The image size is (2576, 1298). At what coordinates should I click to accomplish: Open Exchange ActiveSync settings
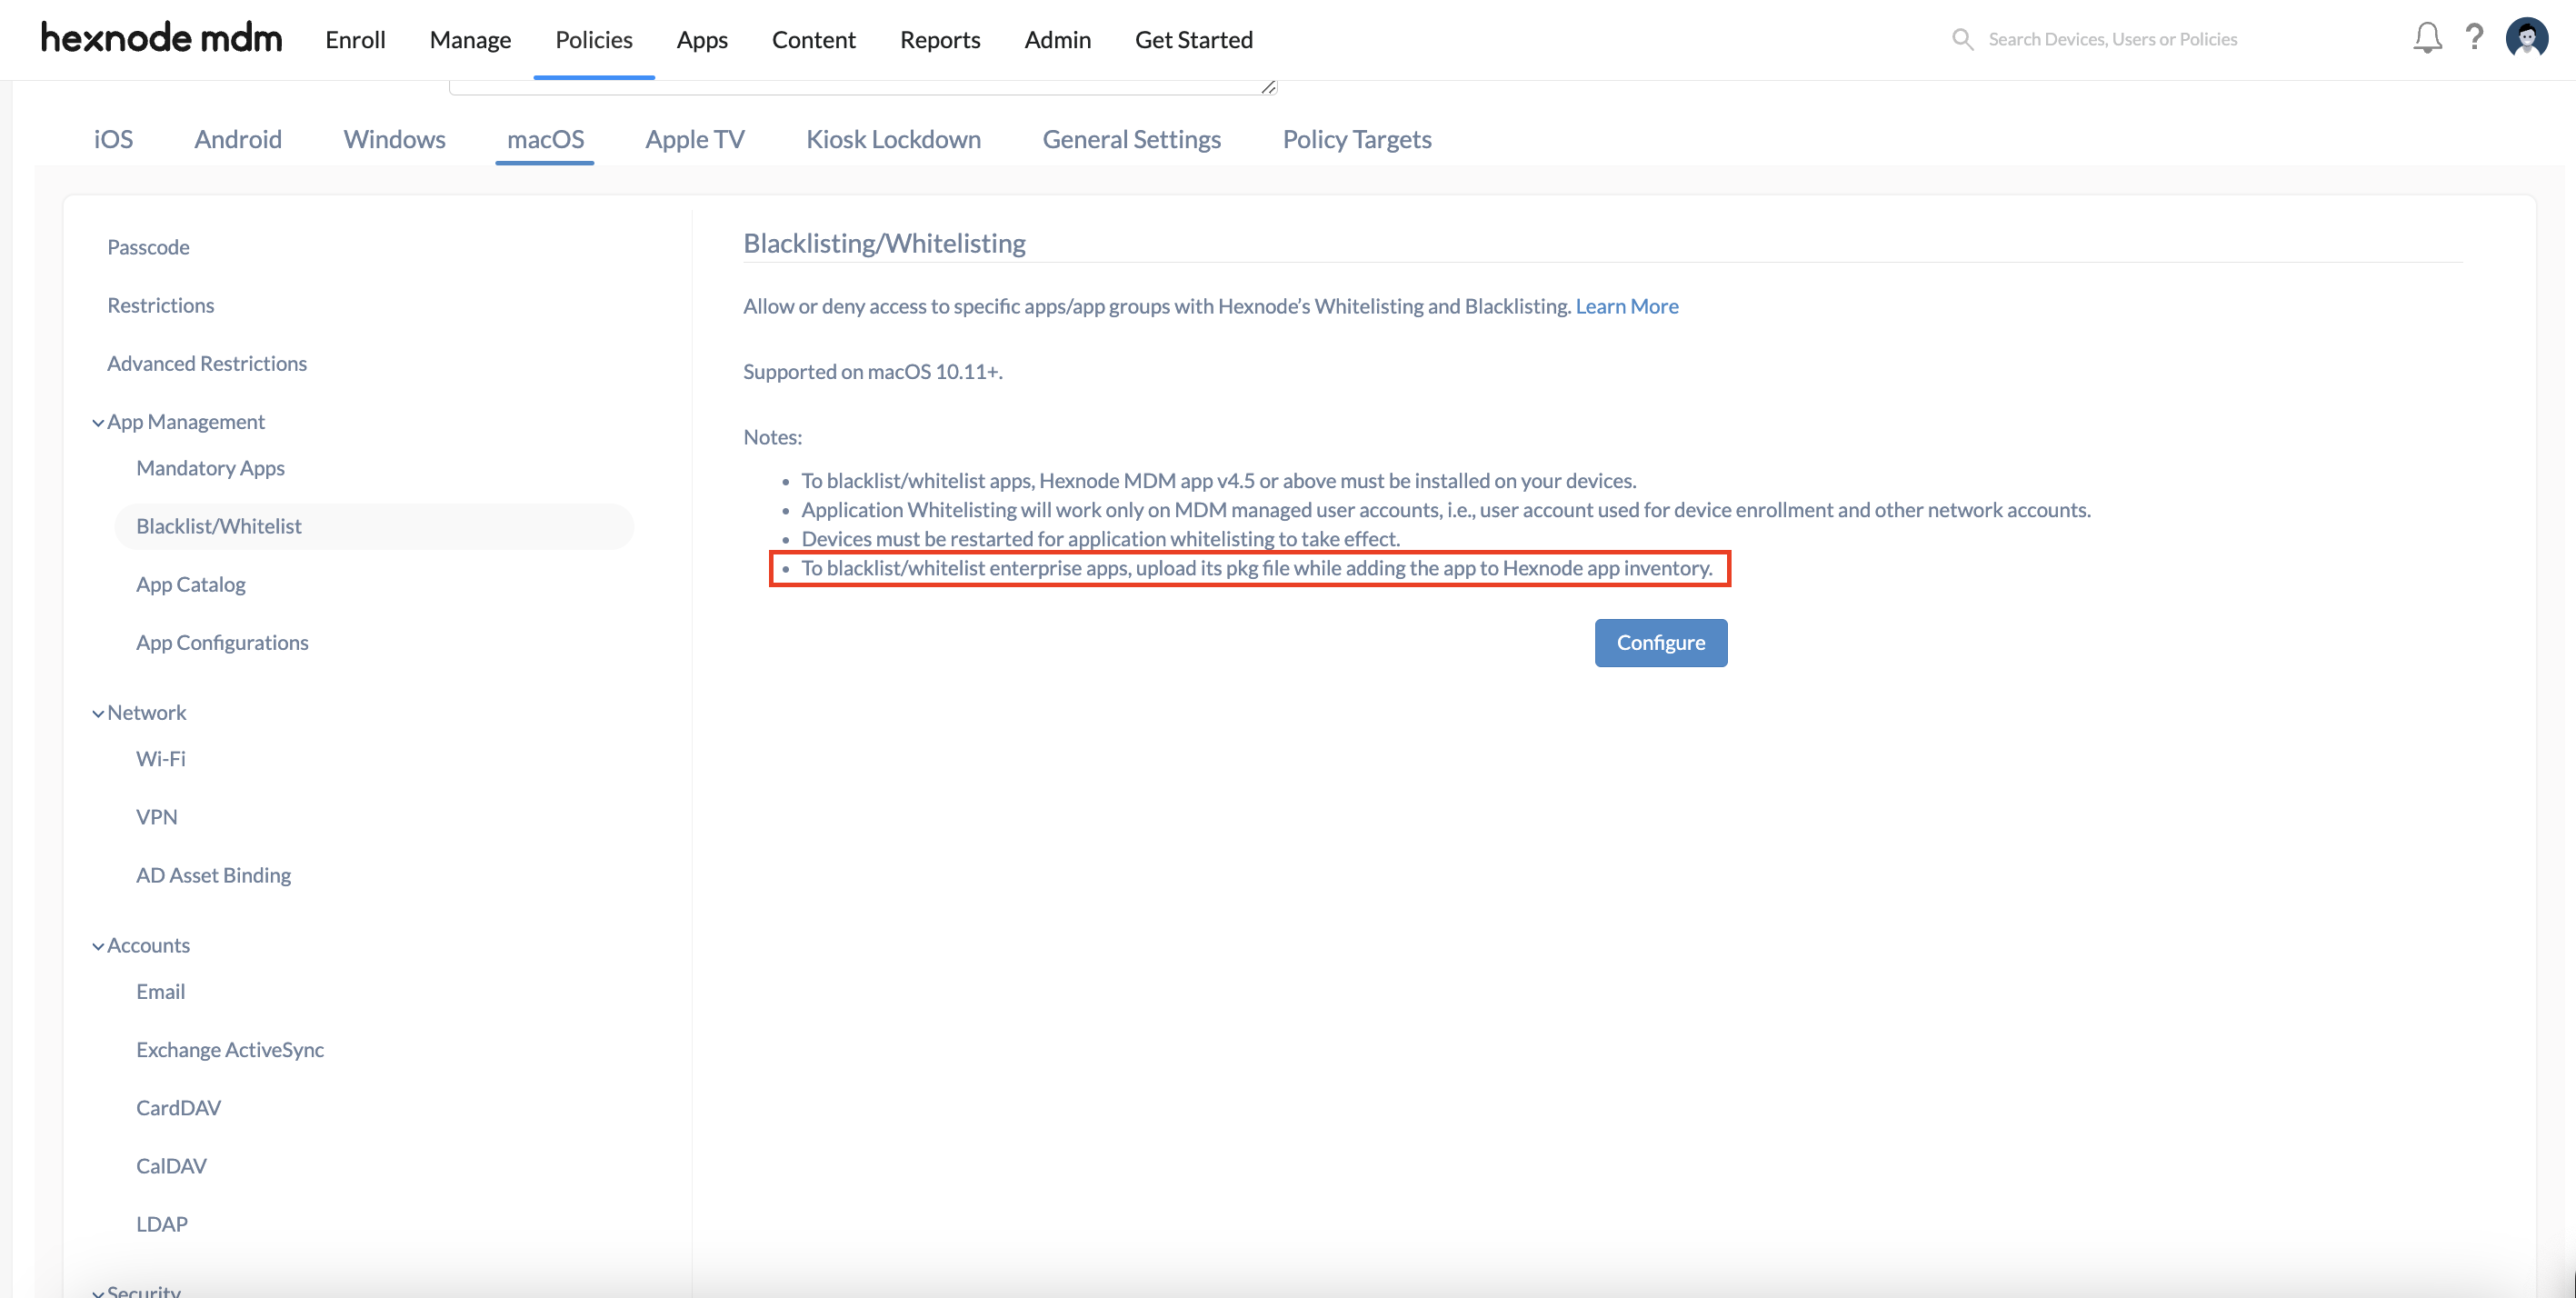[229, 1050]
